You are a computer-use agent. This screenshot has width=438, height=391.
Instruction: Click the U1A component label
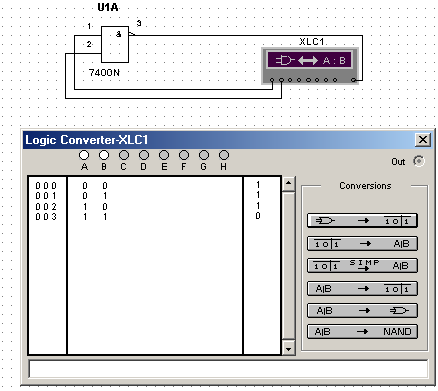(108, 7)
